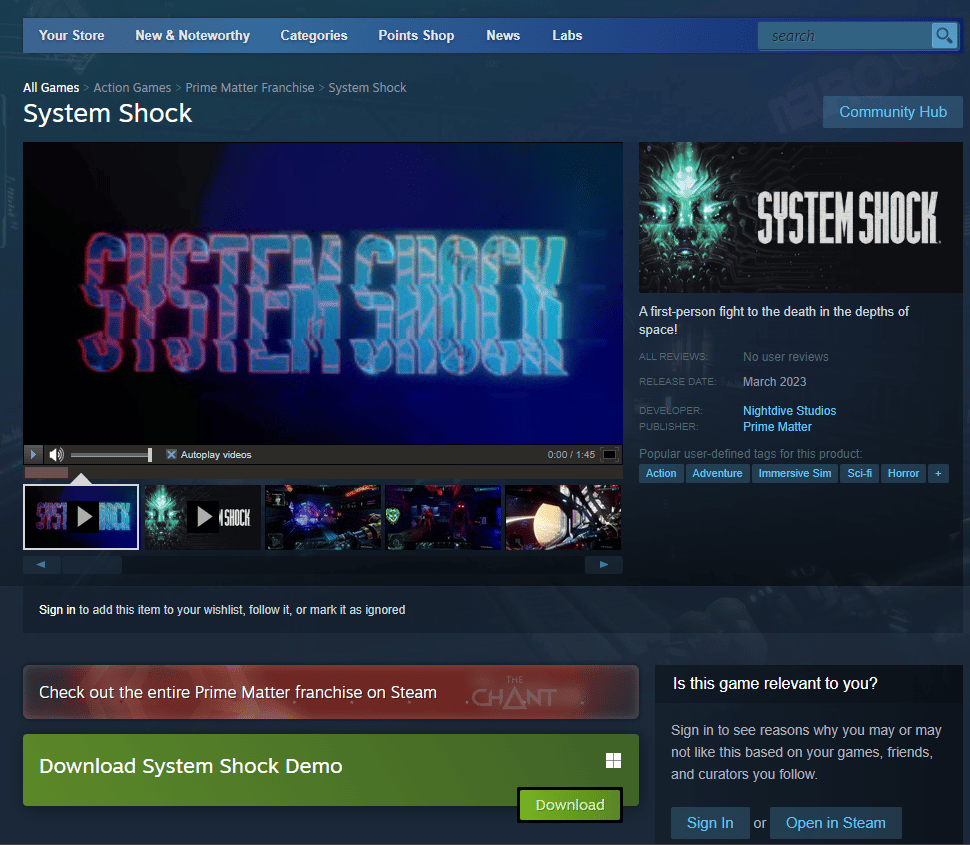Screen dimensions: 970x845
Task: Open developer Nightdive Studios link
Action: click(x=789, y=411)
